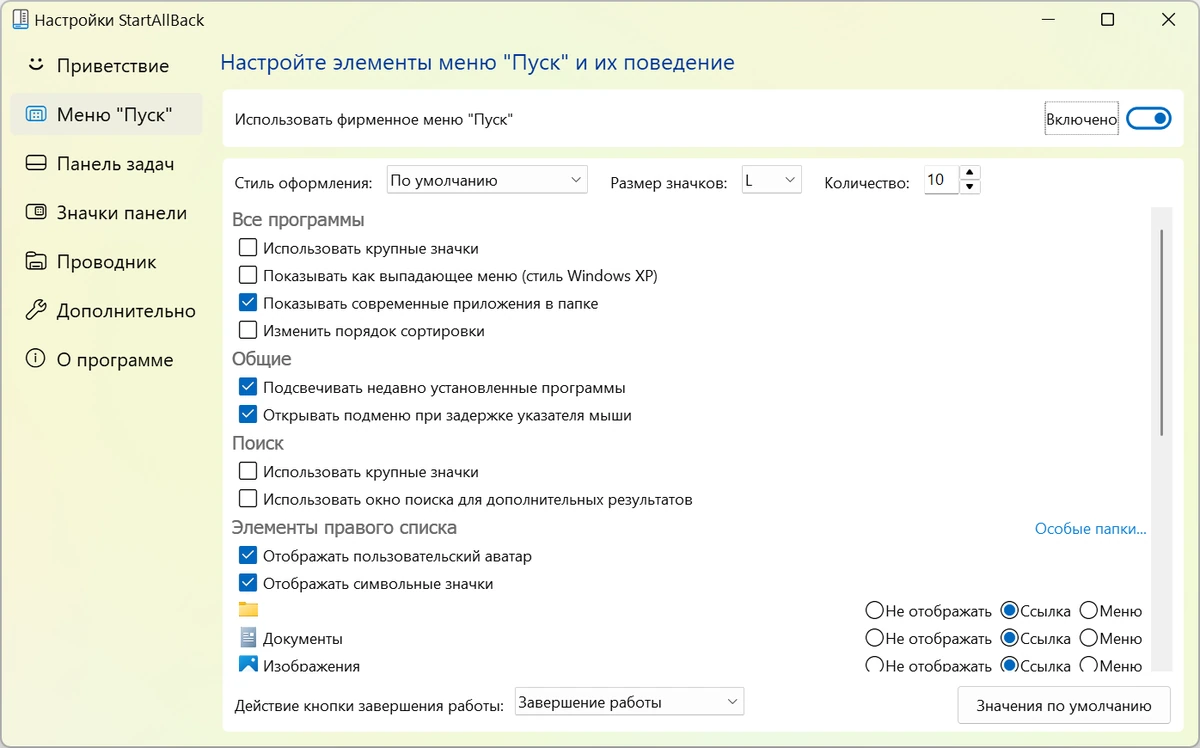
Task: Click the wrench icon beside Дополнительно
Action: coord(36,310)
